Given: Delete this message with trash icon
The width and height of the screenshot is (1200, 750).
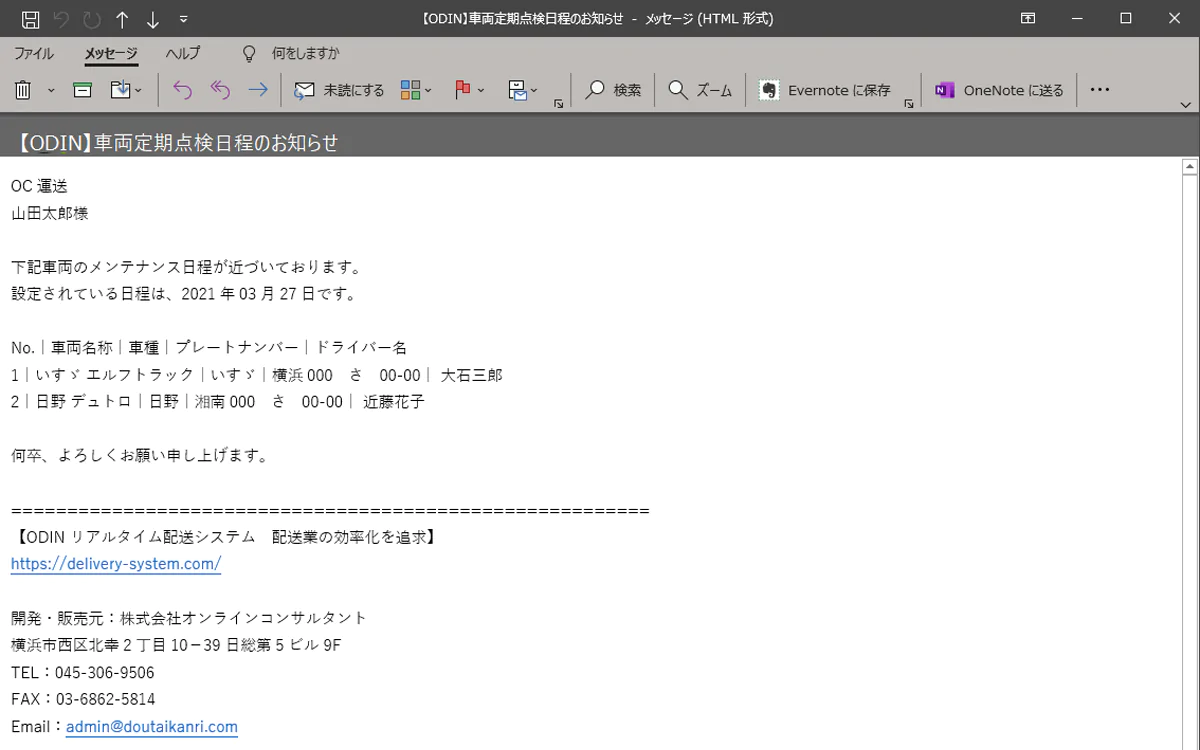Looking at the screenshot, I should 23,90.
